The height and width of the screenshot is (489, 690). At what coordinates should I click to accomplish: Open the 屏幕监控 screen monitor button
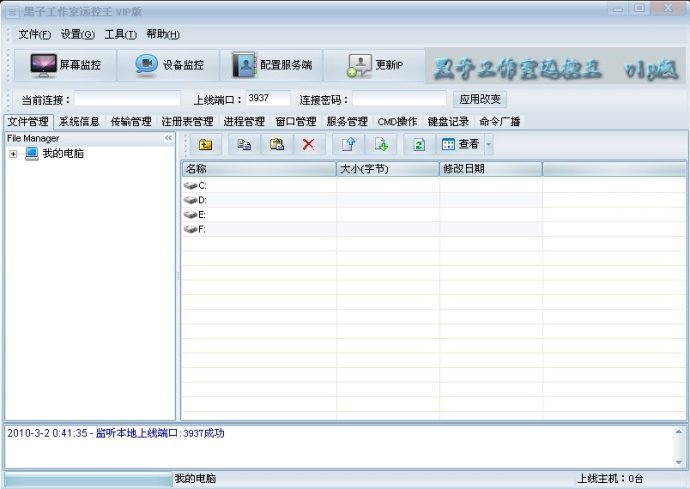[66, 65]
